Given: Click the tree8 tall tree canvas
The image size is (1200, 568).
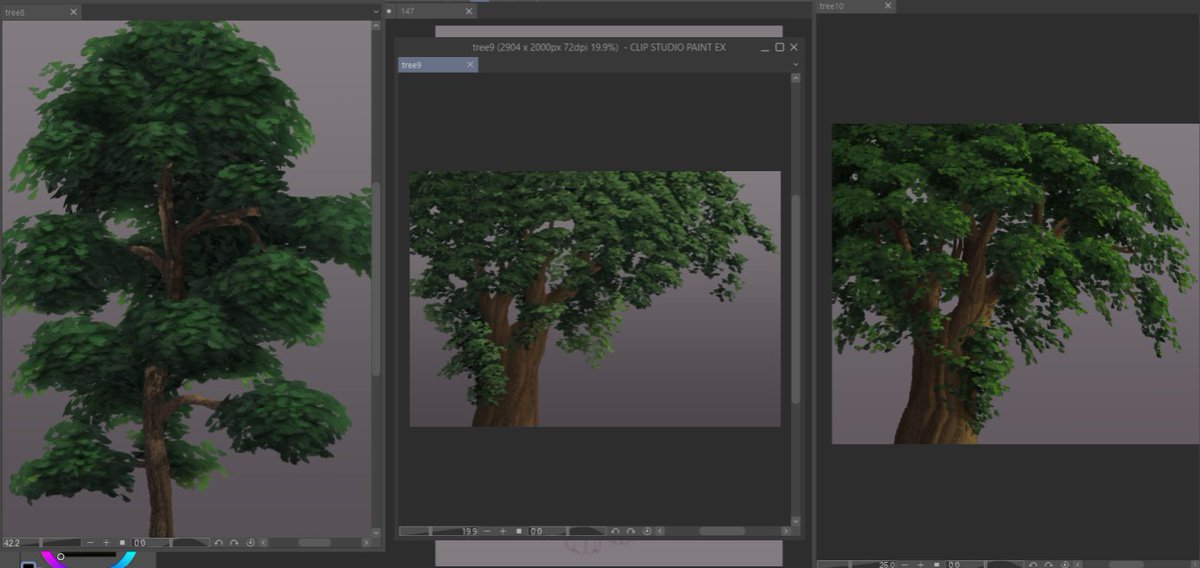Looking at the screenshot, I should point(186,278).
